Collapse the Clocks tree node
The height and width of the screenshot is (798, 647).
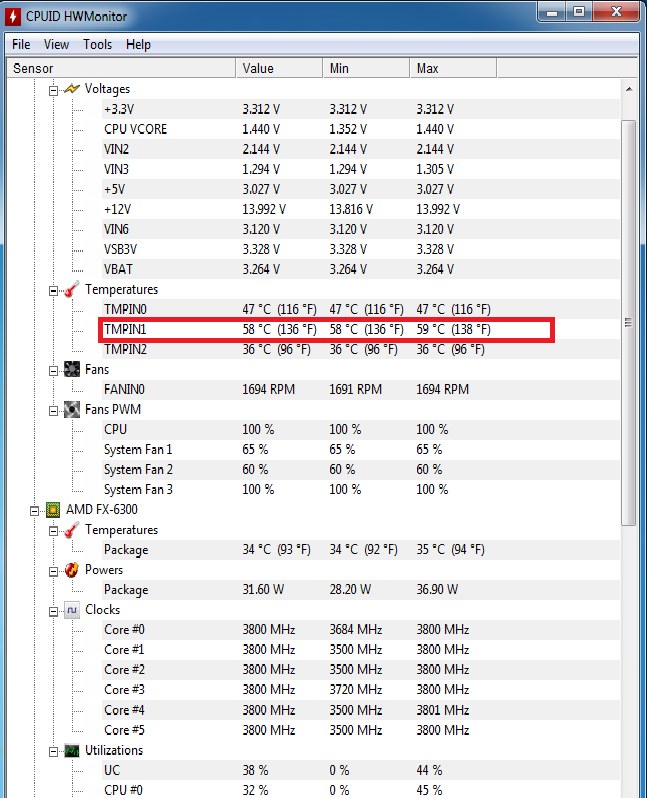[x=53, y=612]
